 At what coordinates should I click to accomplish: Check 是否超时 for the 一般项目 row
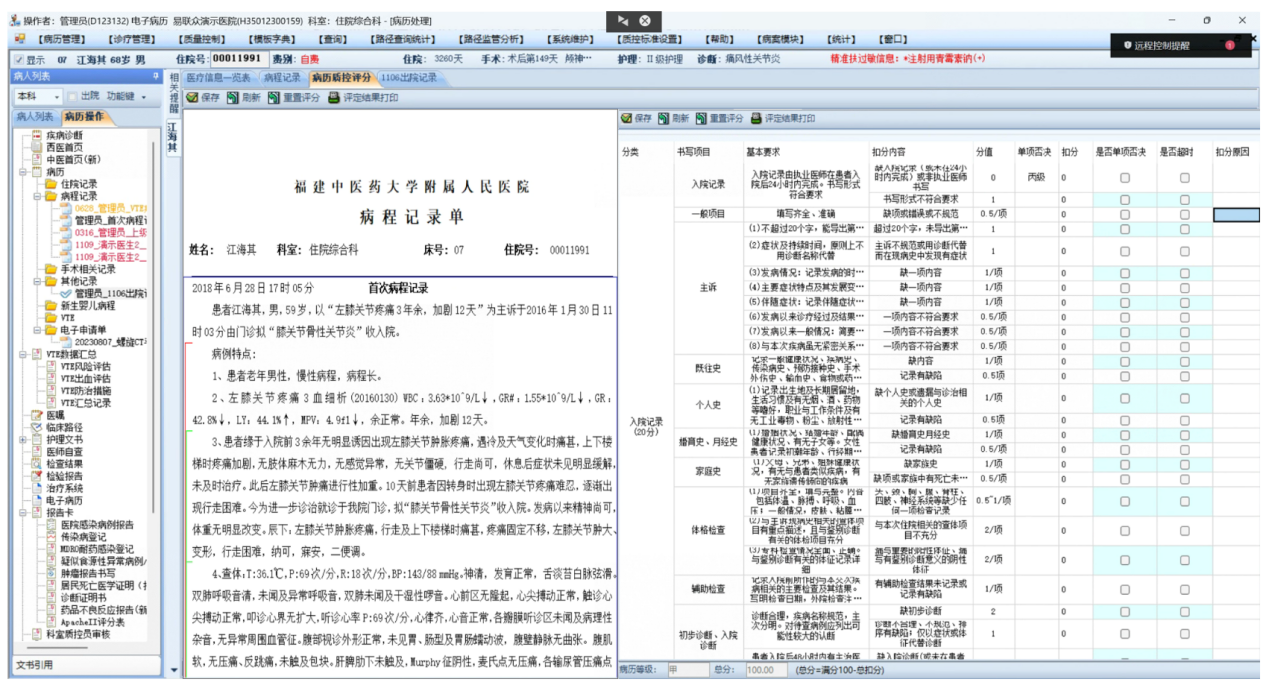[1185, 214]
